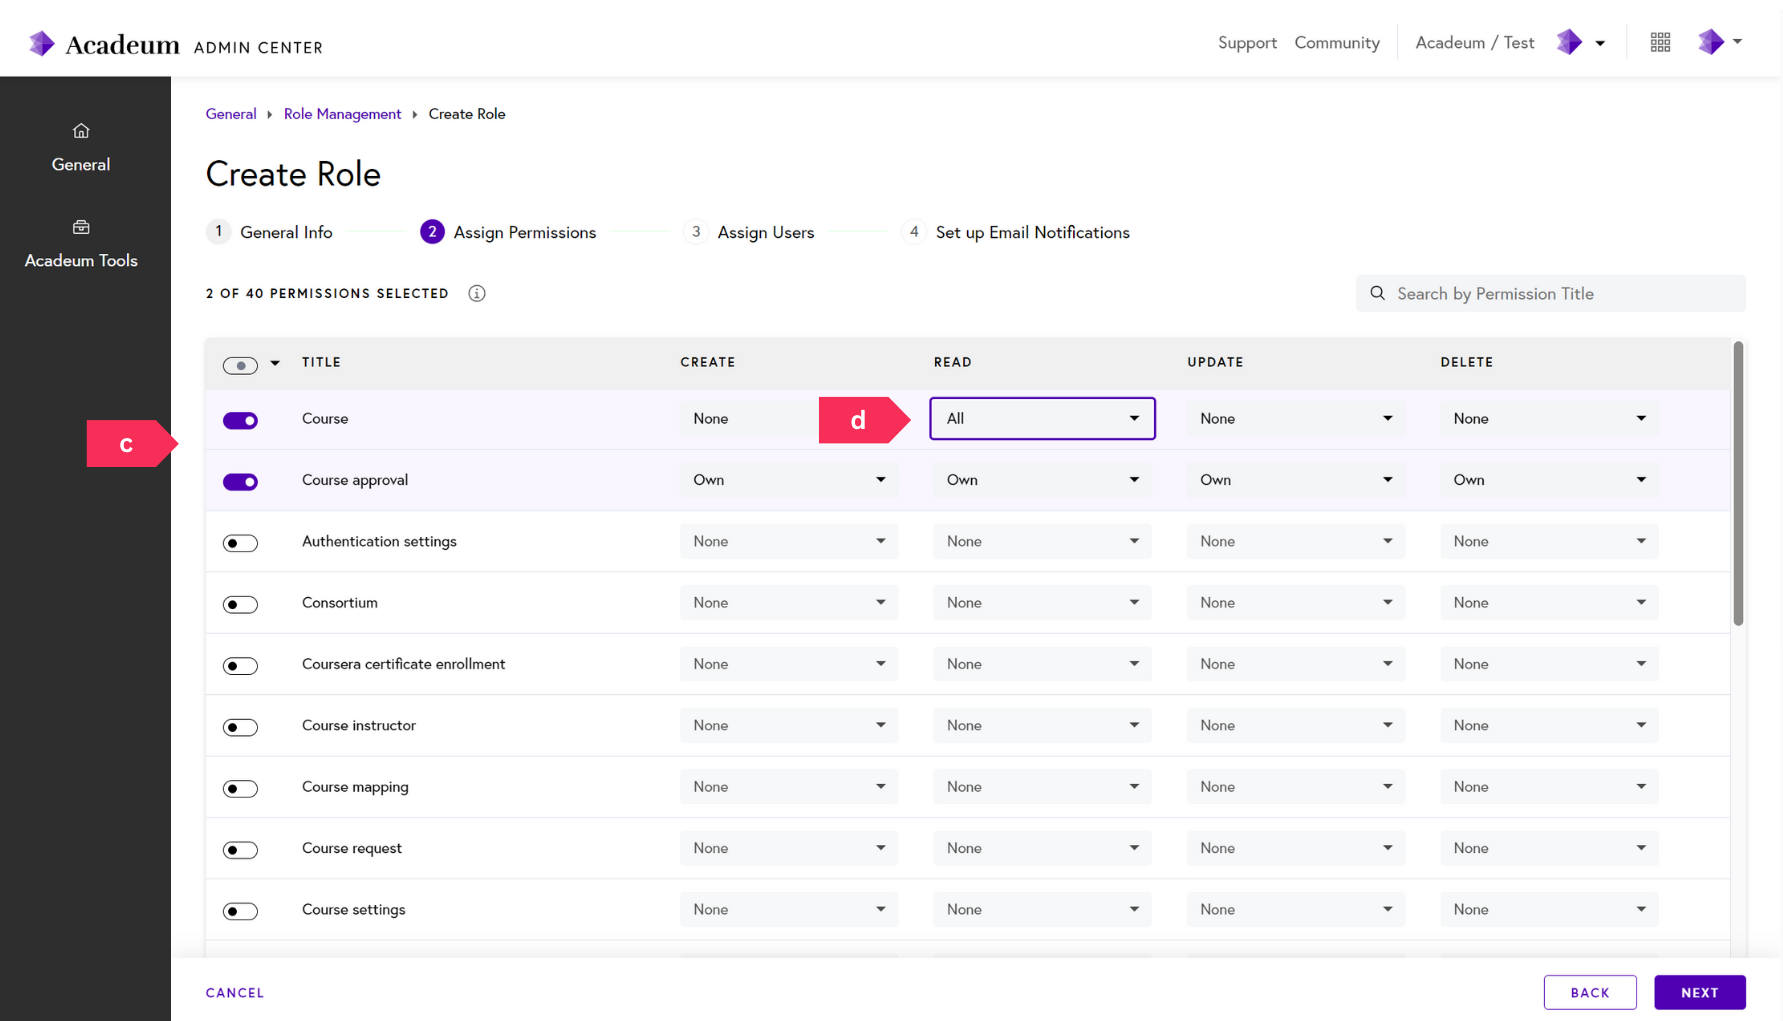This screenshot has height=1021, width=1783.
Task: Click the institution diamond icon beside Acadeum / Test
Action: click(x=1569, y=42)
